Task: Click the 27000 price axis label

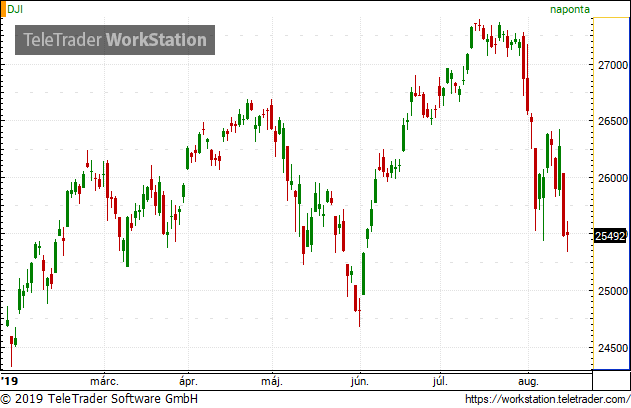Action: pos(612,65)
